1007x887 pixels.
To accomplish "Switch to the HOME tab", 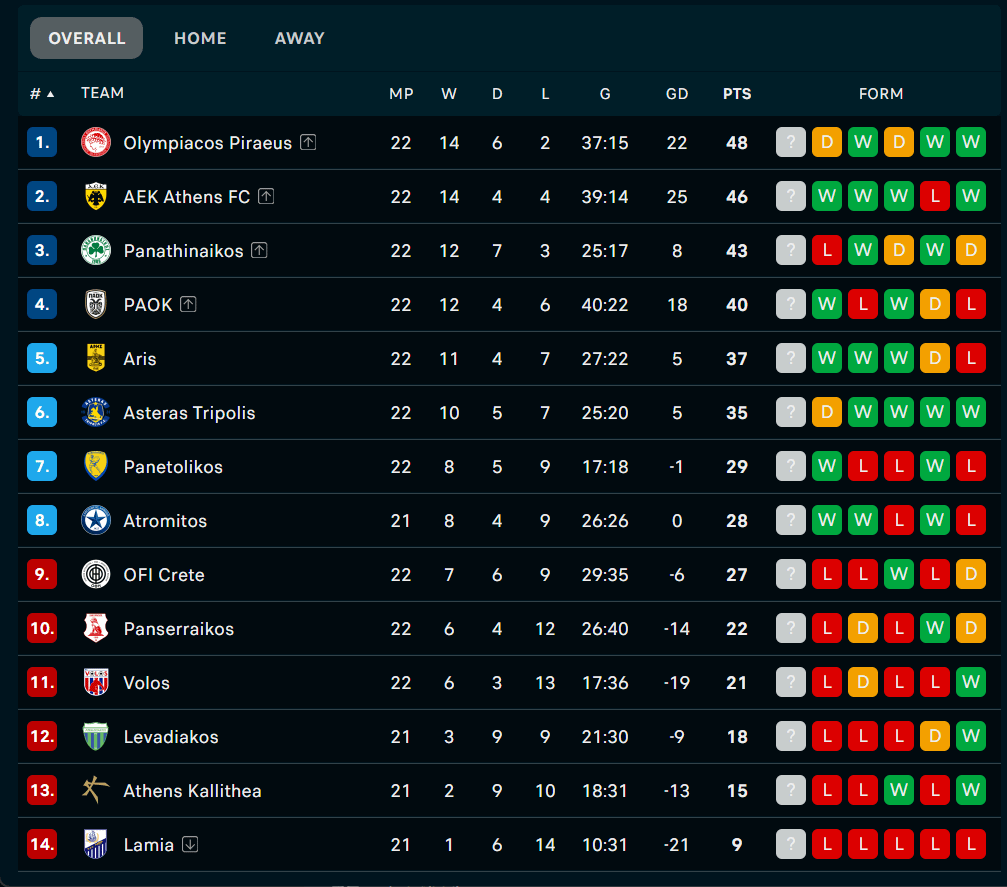I will click(200, 38).
